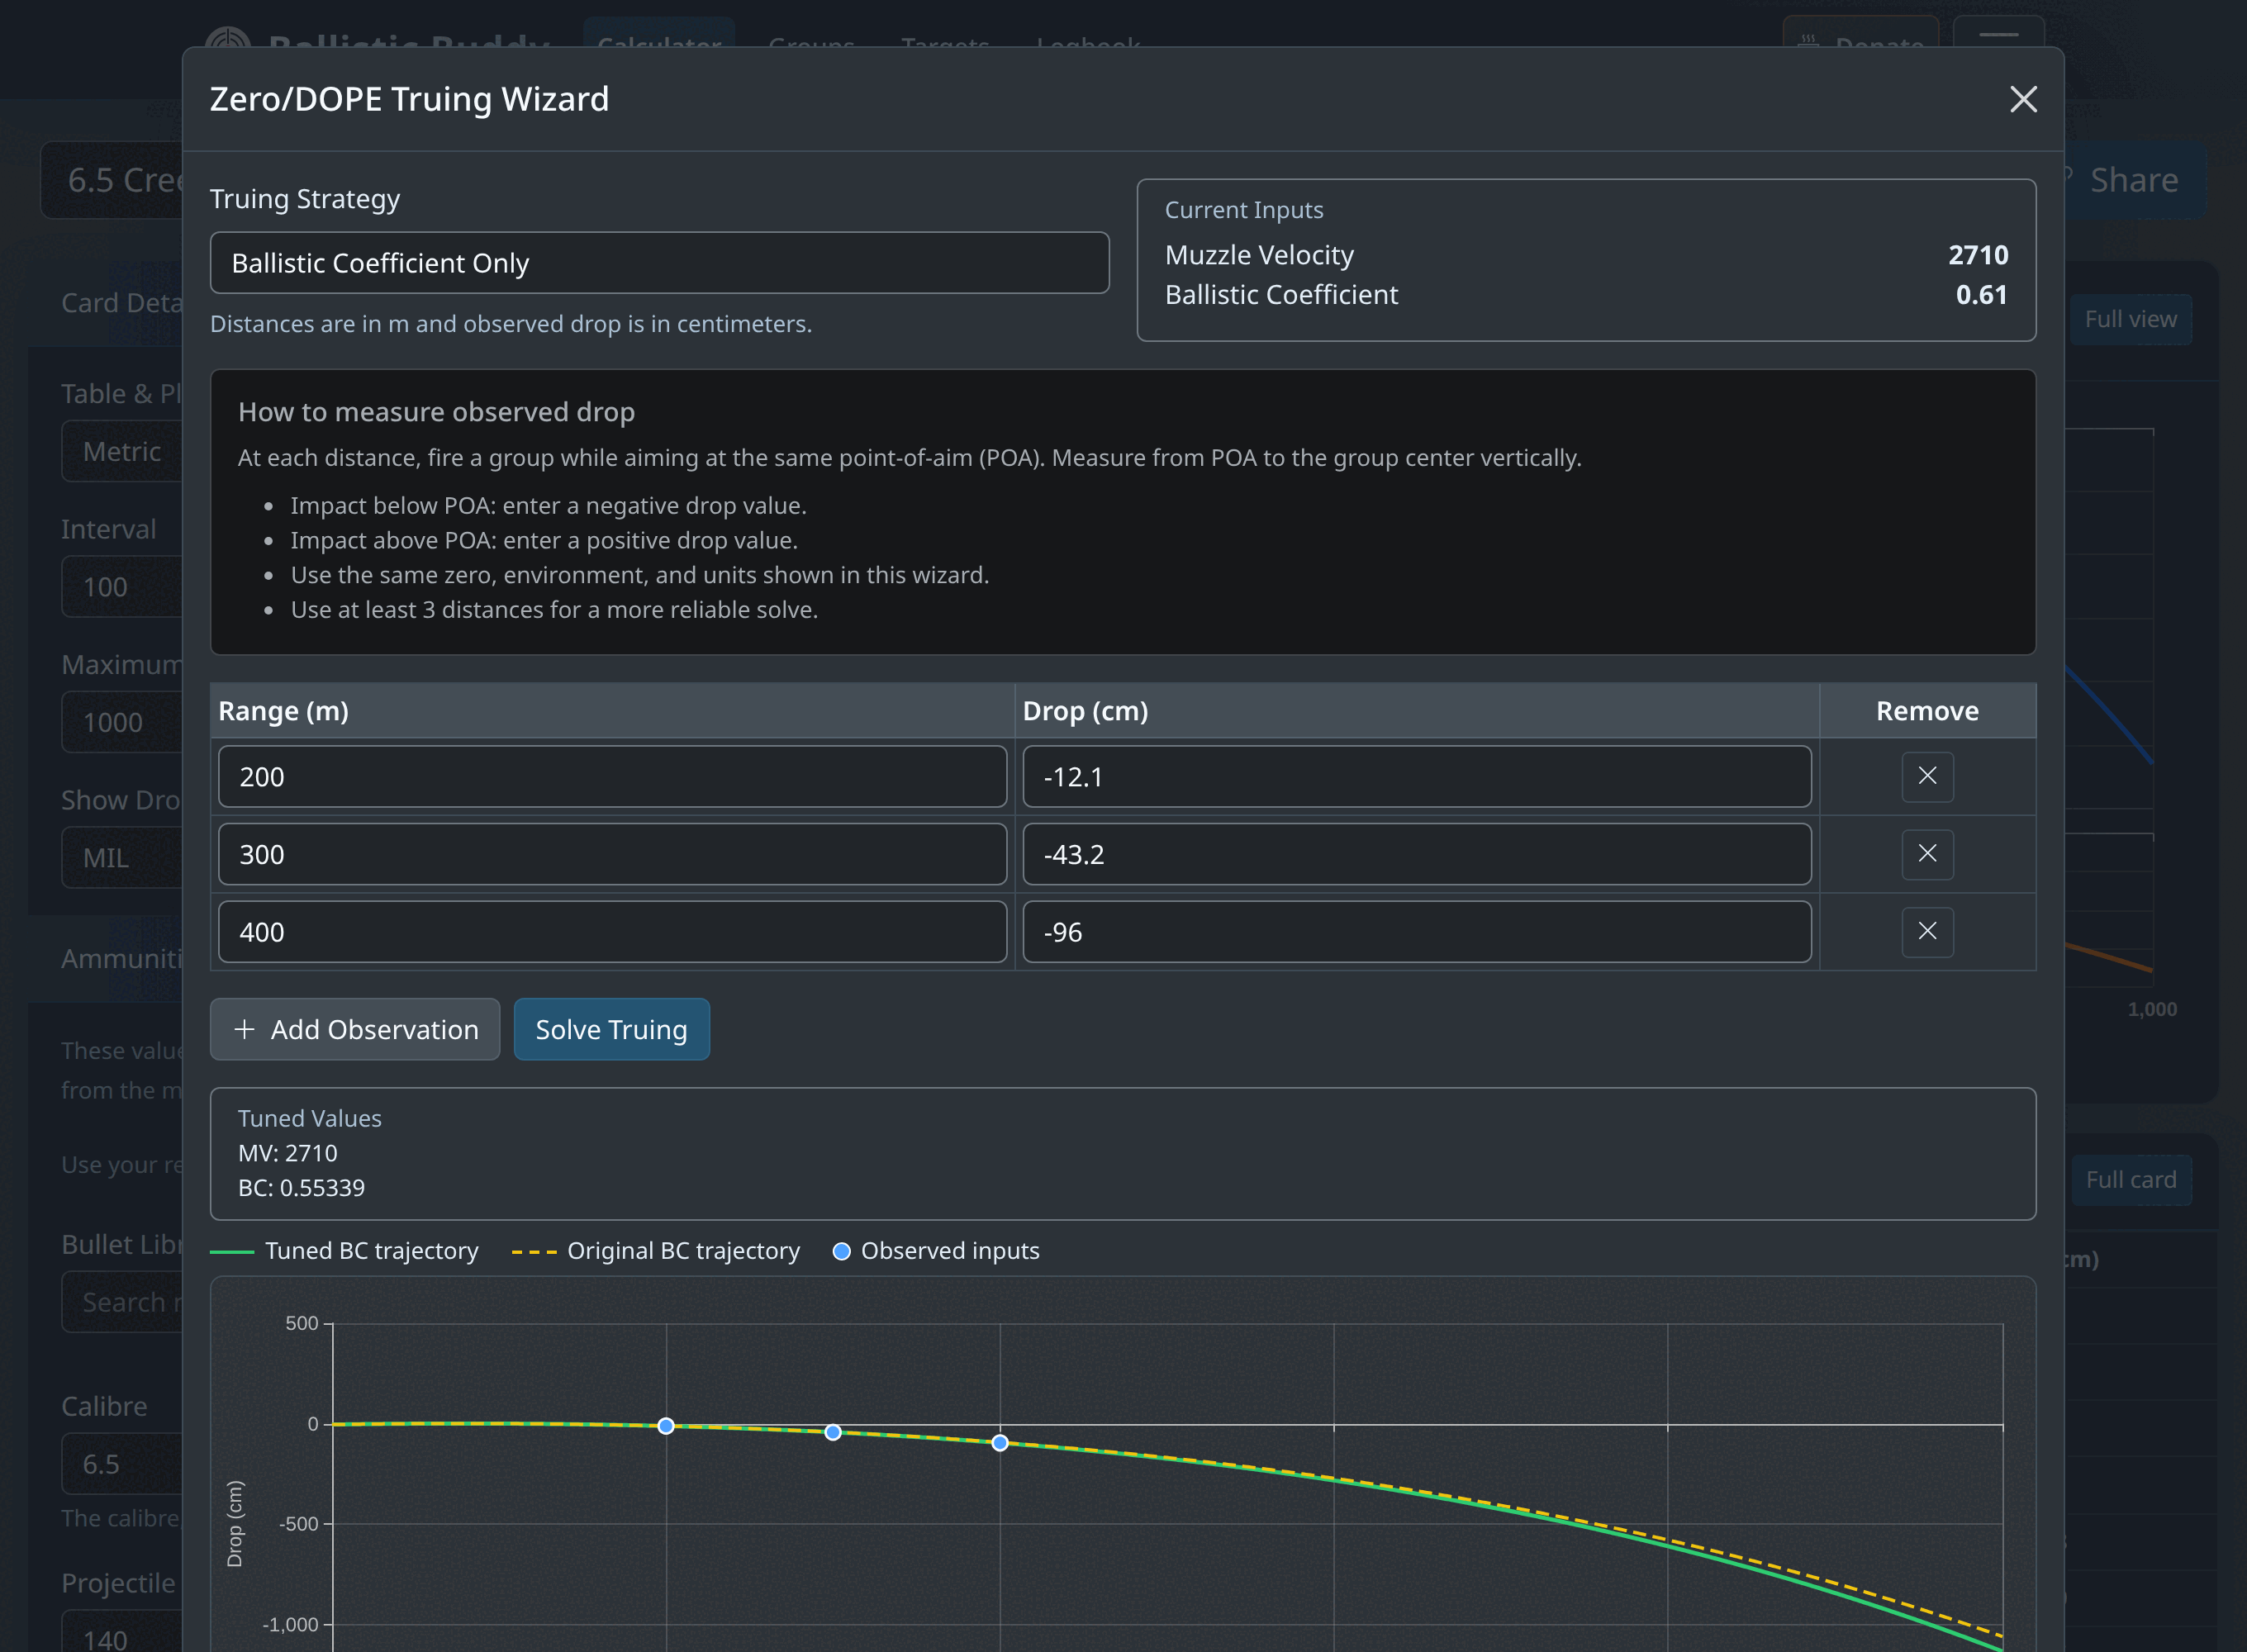
Task: Click the Maximum field showing 1000
Action: [x=122, y=722]
